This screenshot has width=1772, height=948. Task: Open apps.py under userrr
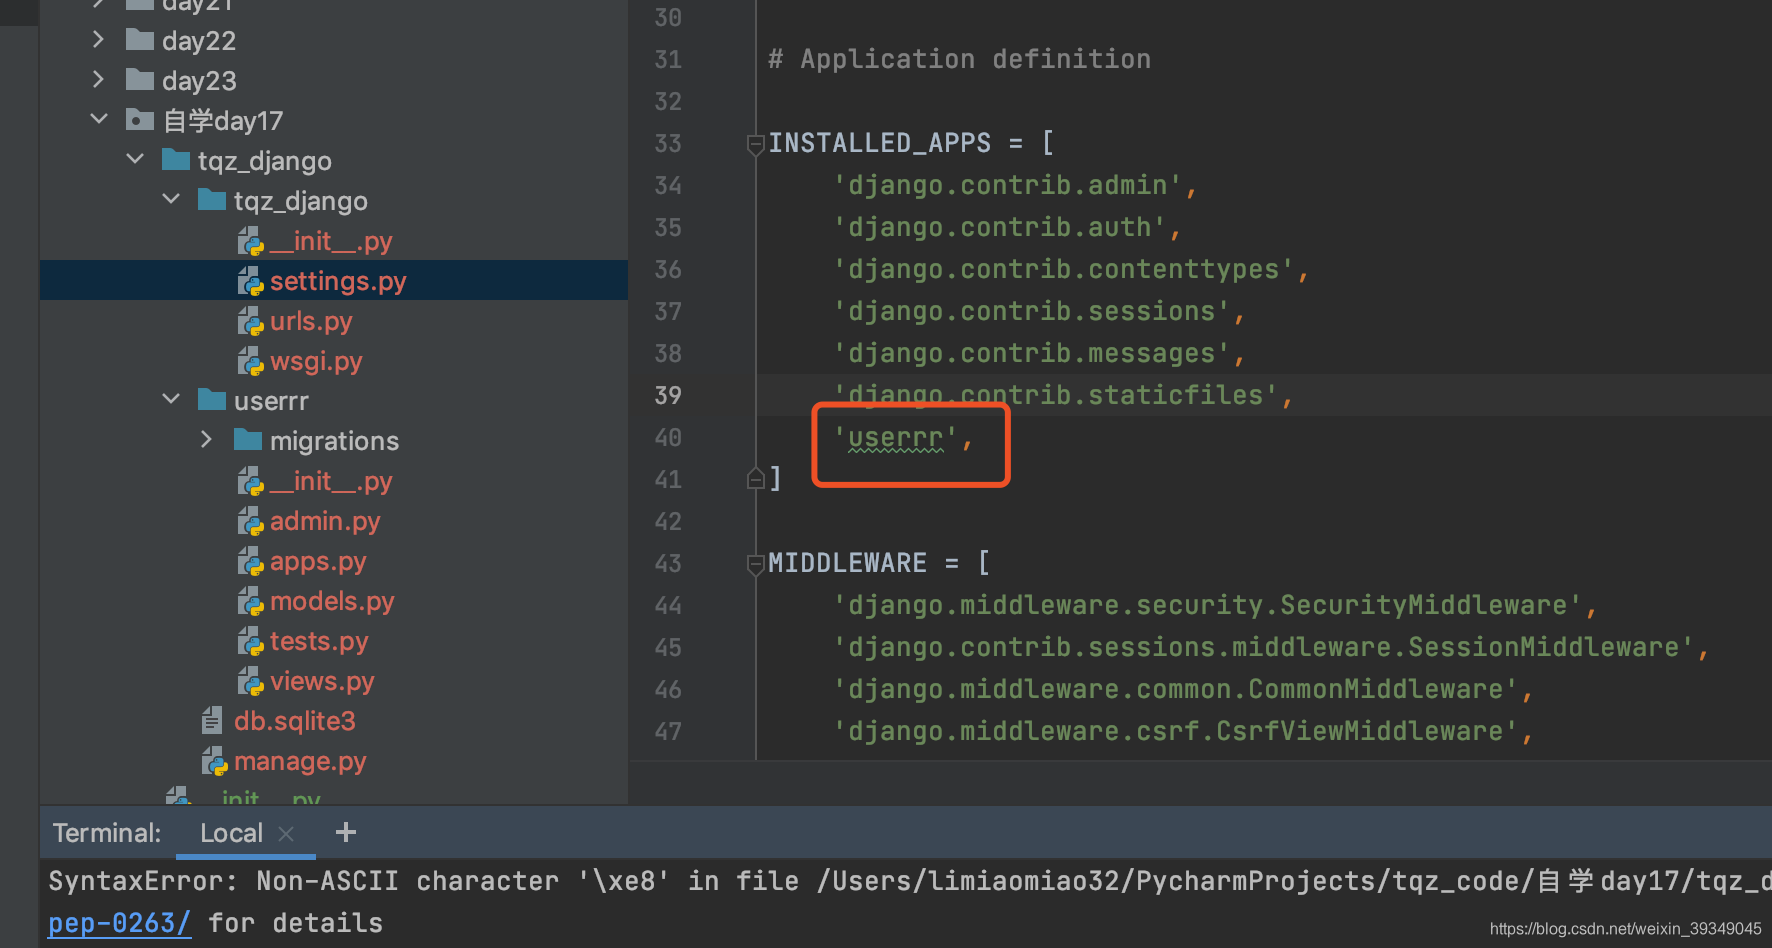click(x=318, y=561)
